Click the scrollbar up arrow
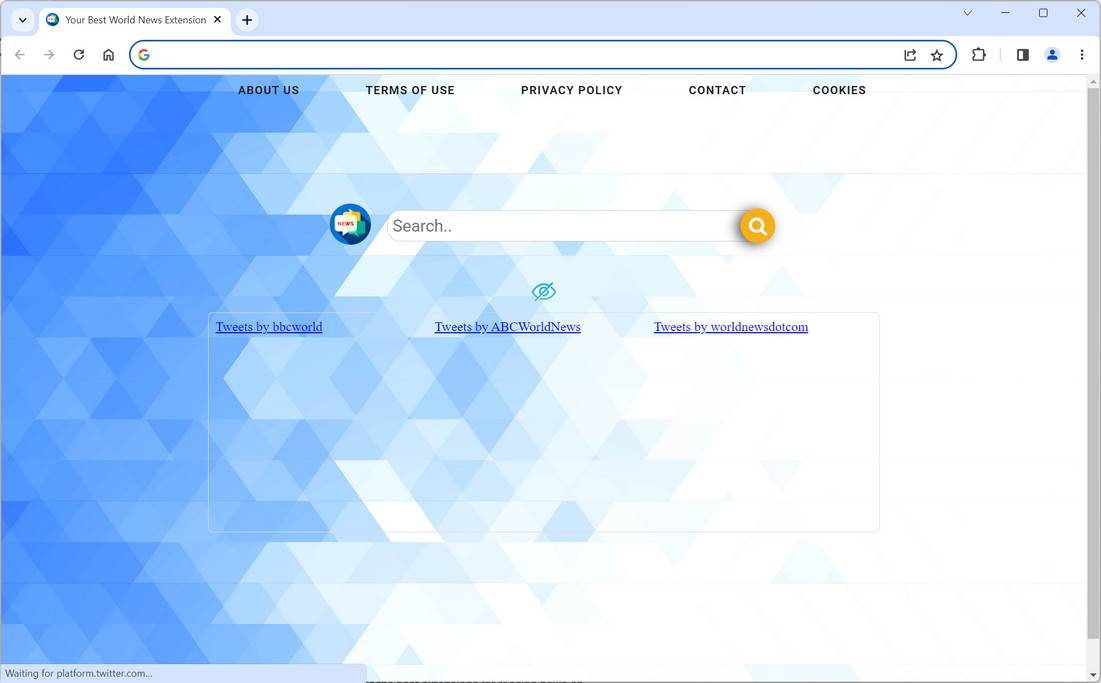The height and width of the screenshot is (683, 1101). [x=1093, y=81]
